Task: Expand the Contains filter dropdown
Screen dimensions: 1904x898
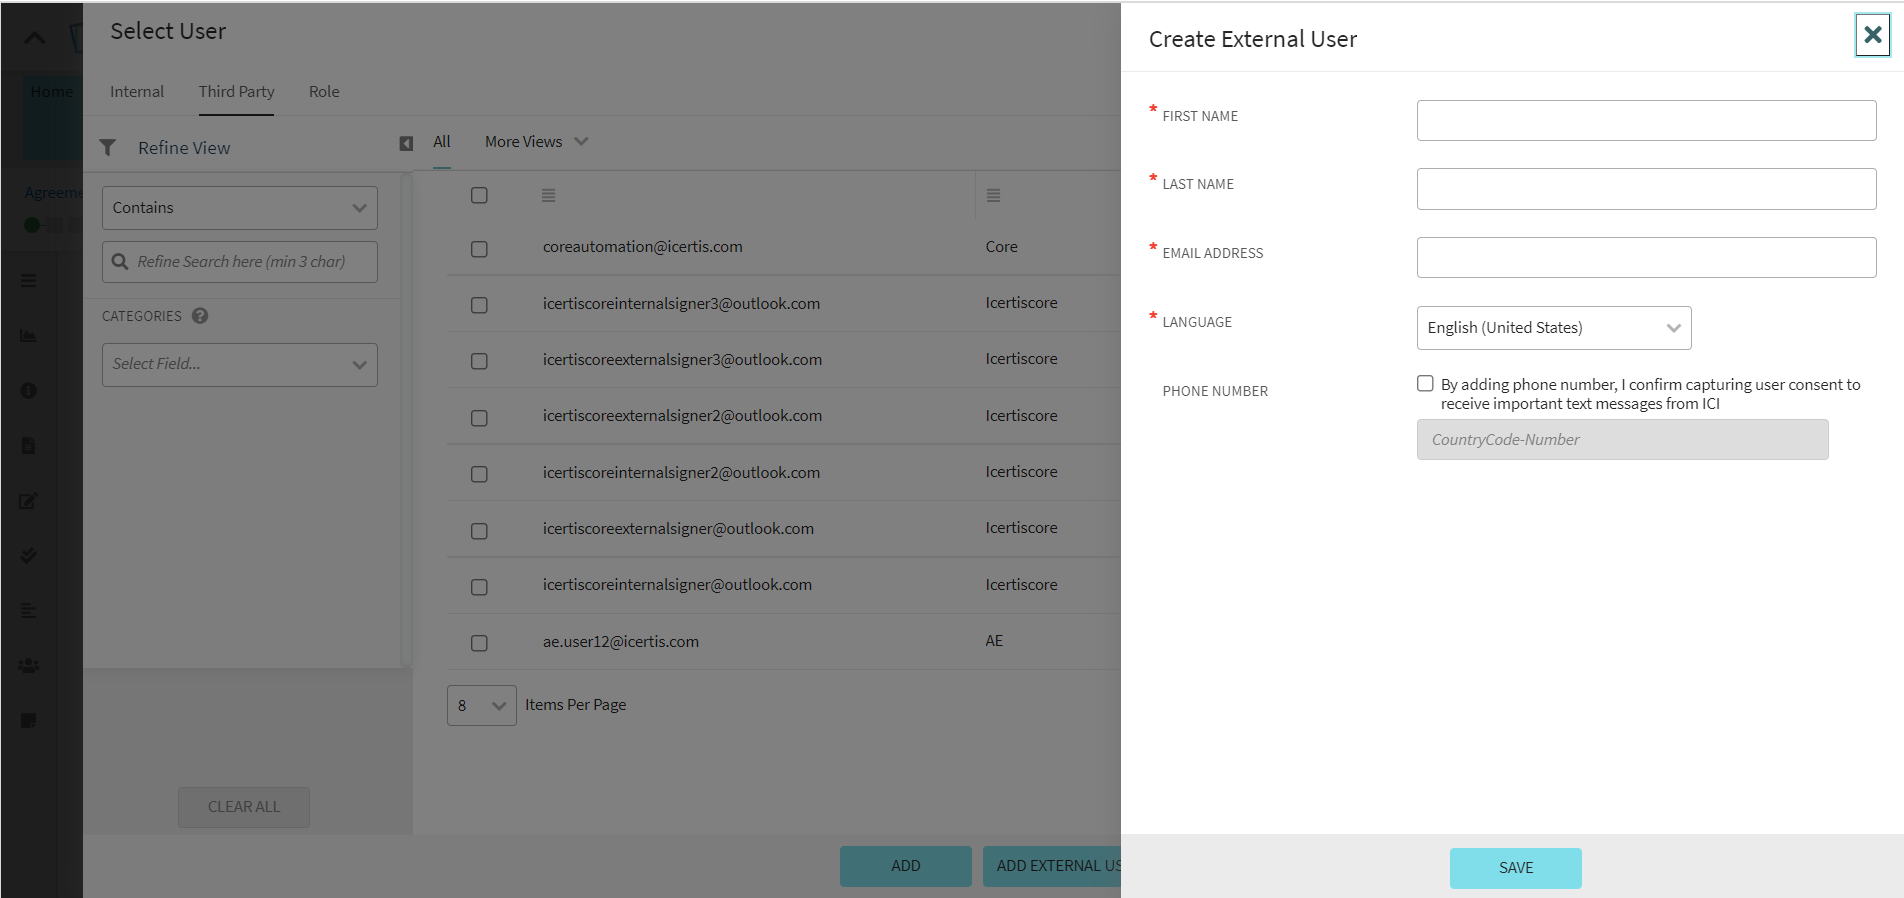Action: 240,208
